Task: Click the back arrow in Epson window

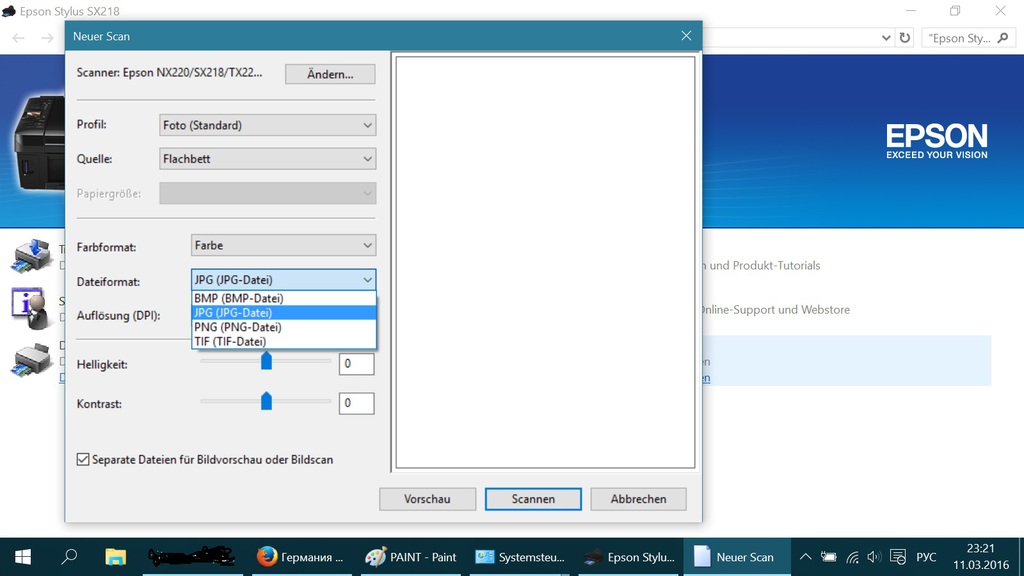Action: pos(18,38)
